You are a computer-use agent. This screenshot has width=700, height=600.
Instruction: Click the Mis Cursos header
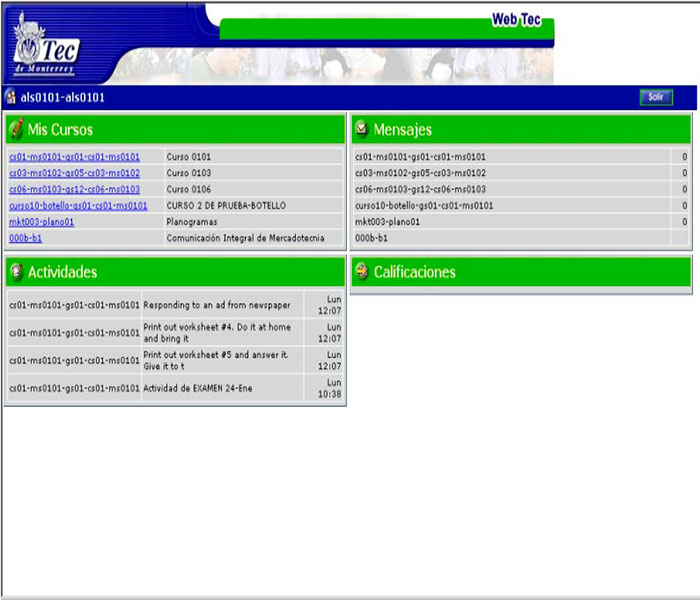[x=175, y=129]
